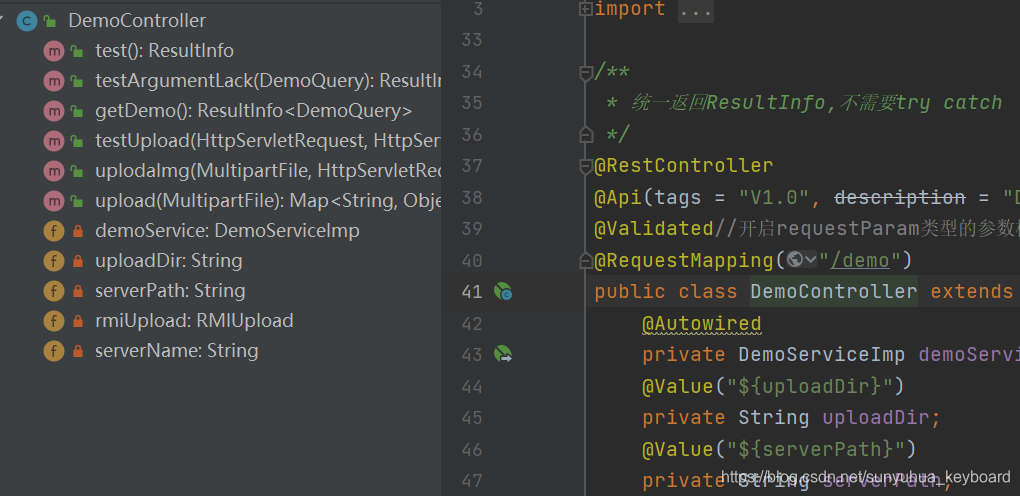Click line number 45 in the gutter
This screenshot has width=1020, height=496.
472,418
